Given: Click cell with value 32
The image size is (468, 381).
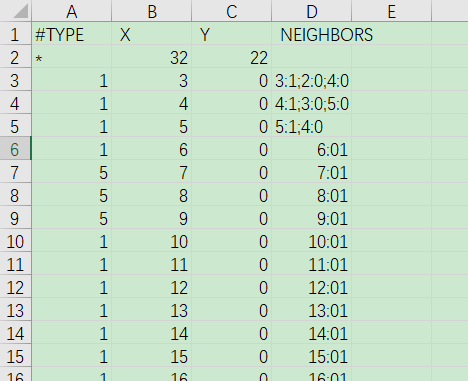Looking at the screenshot, I should 151,57.
